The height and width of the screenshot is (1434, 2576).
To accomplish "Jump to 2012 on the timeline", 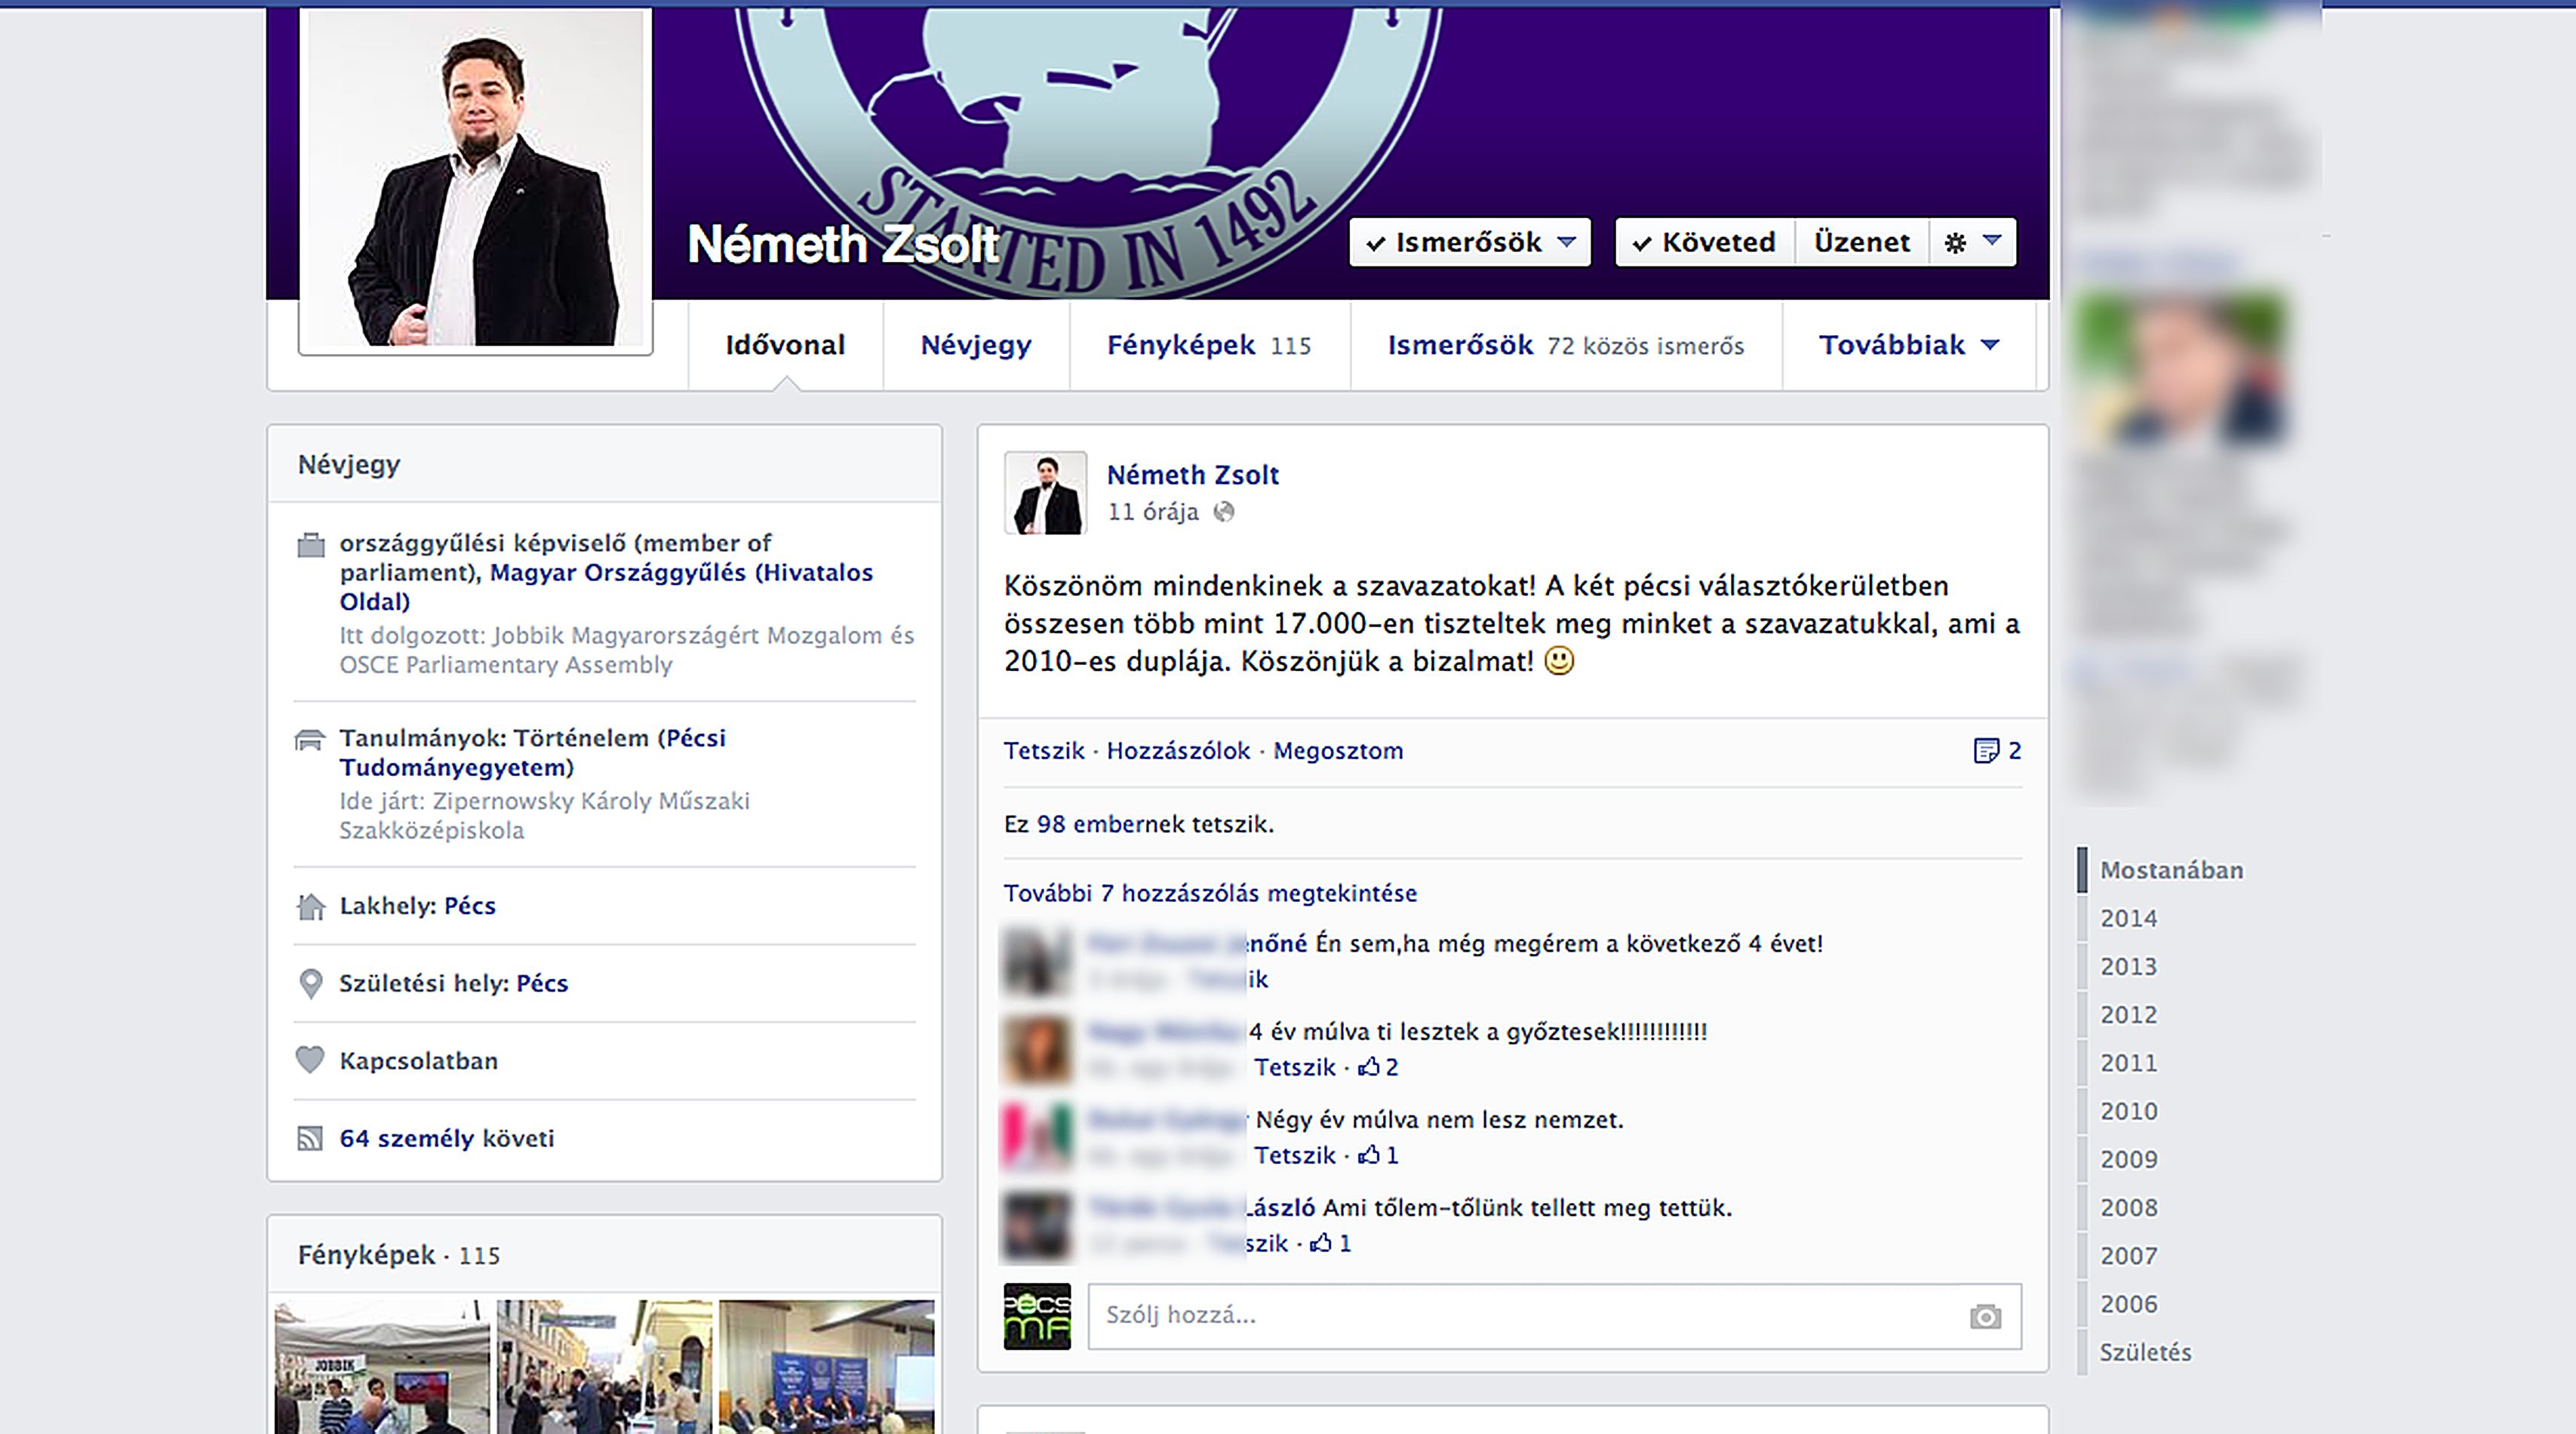I will point(2128,1014).
